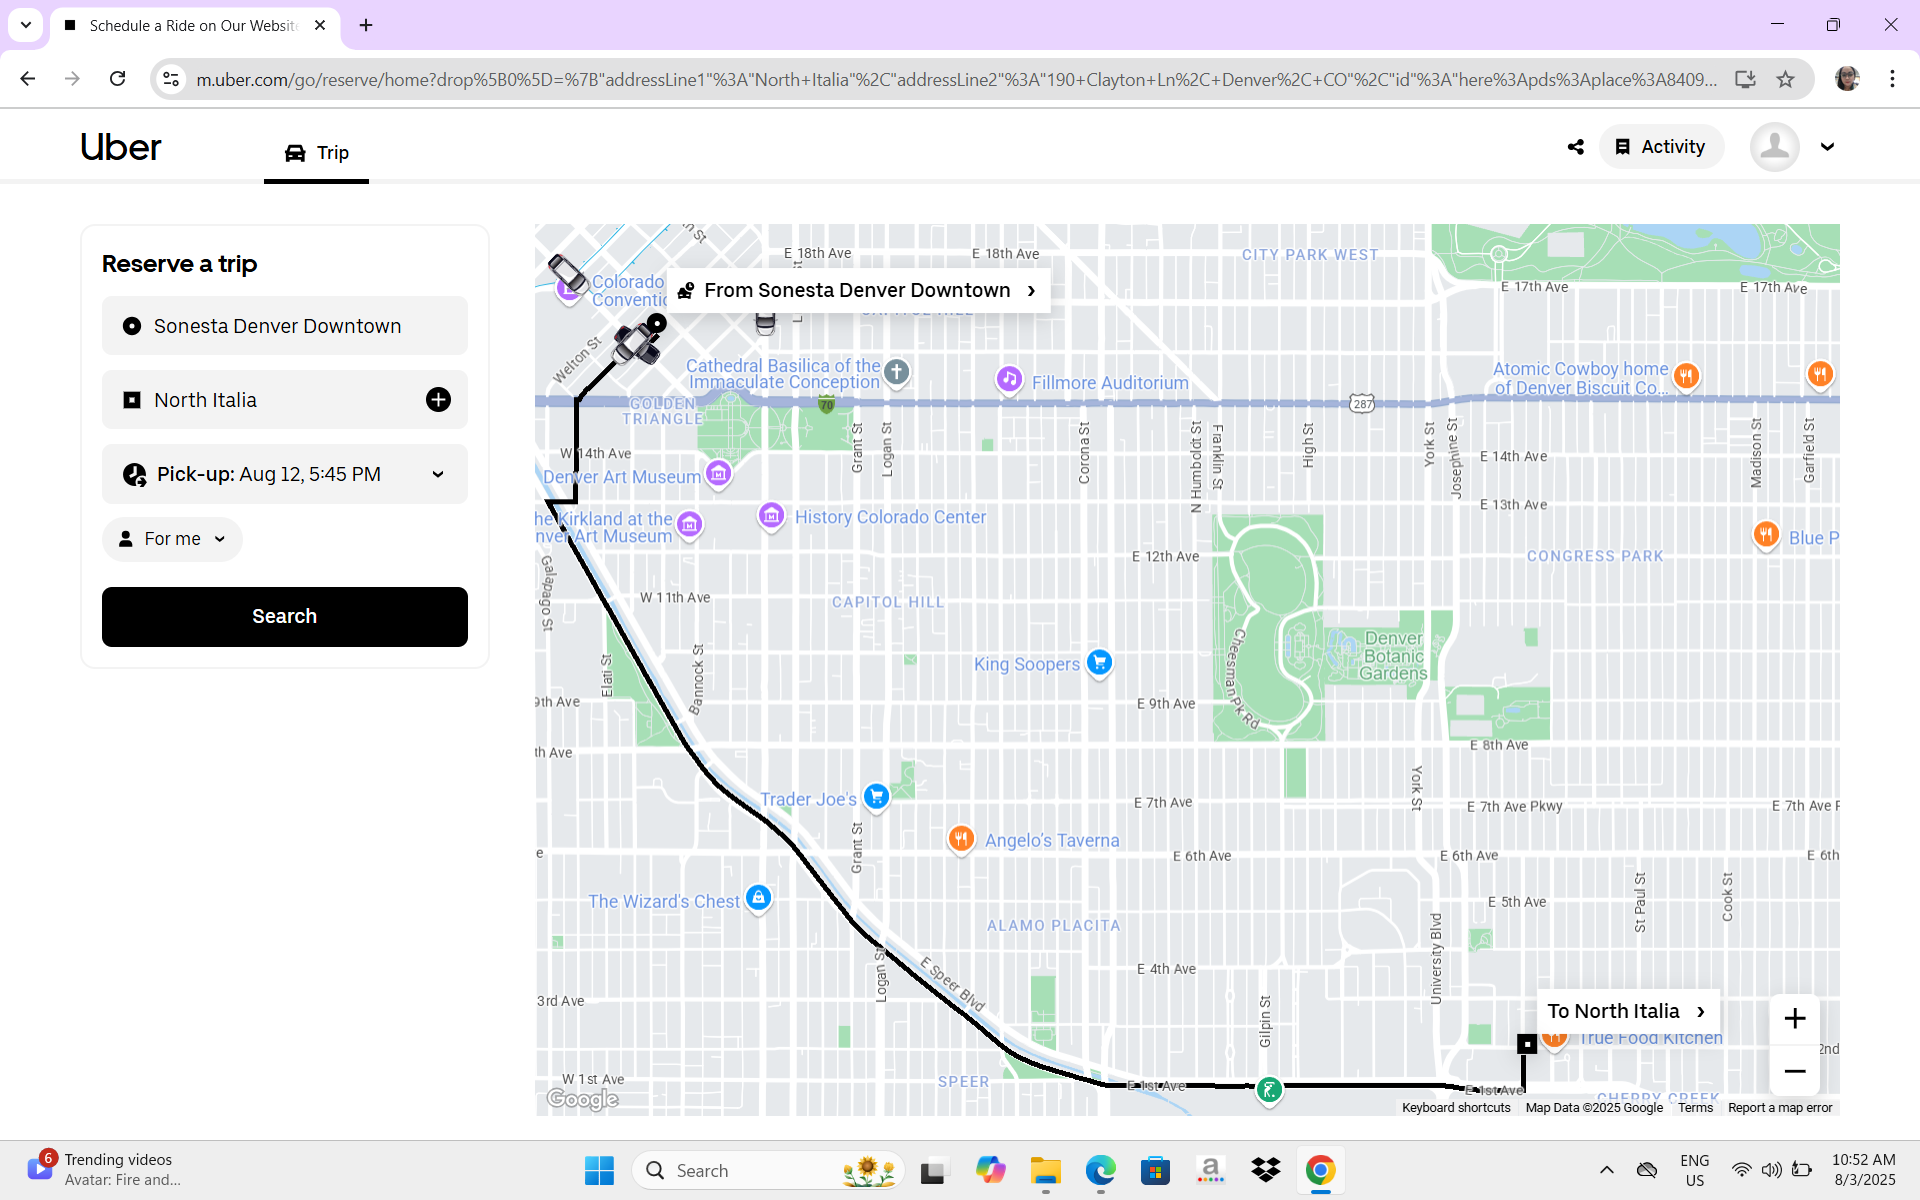Click Angelo's Taverna restaurant pin

(x=961, y=838)
